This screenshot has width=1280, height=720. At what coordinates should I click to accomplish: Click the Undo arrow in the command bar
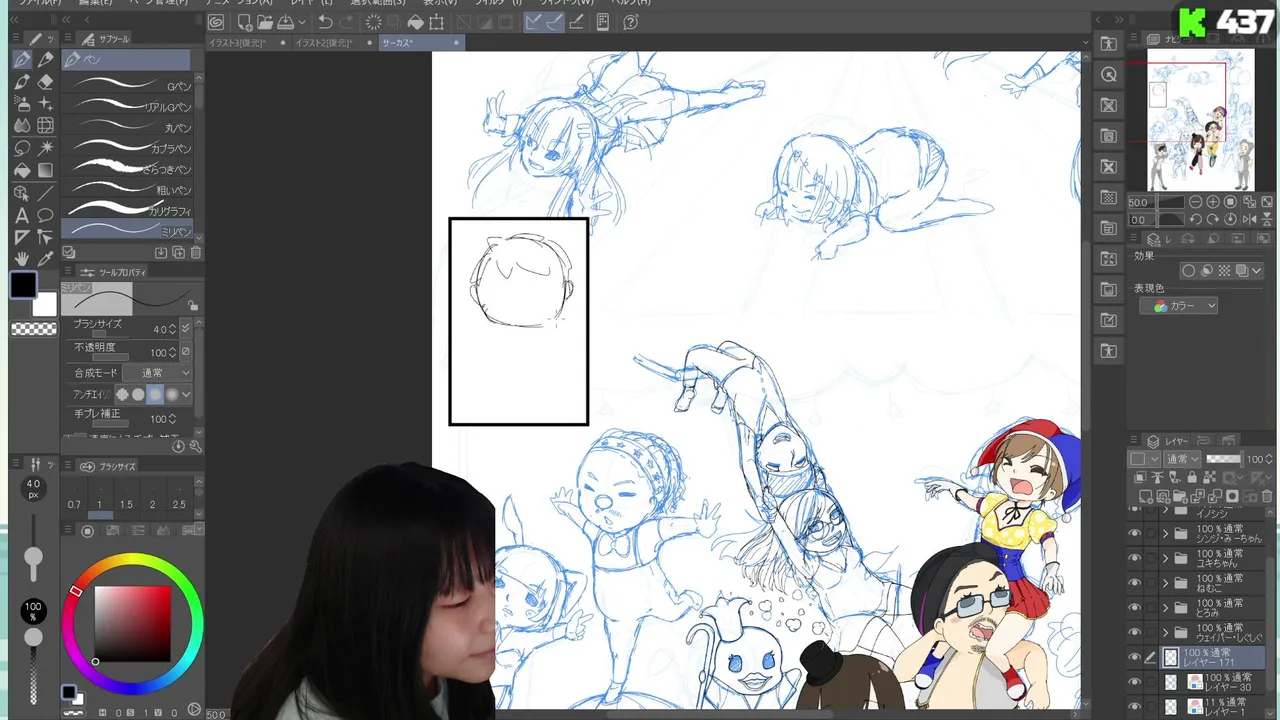point(325,22)
